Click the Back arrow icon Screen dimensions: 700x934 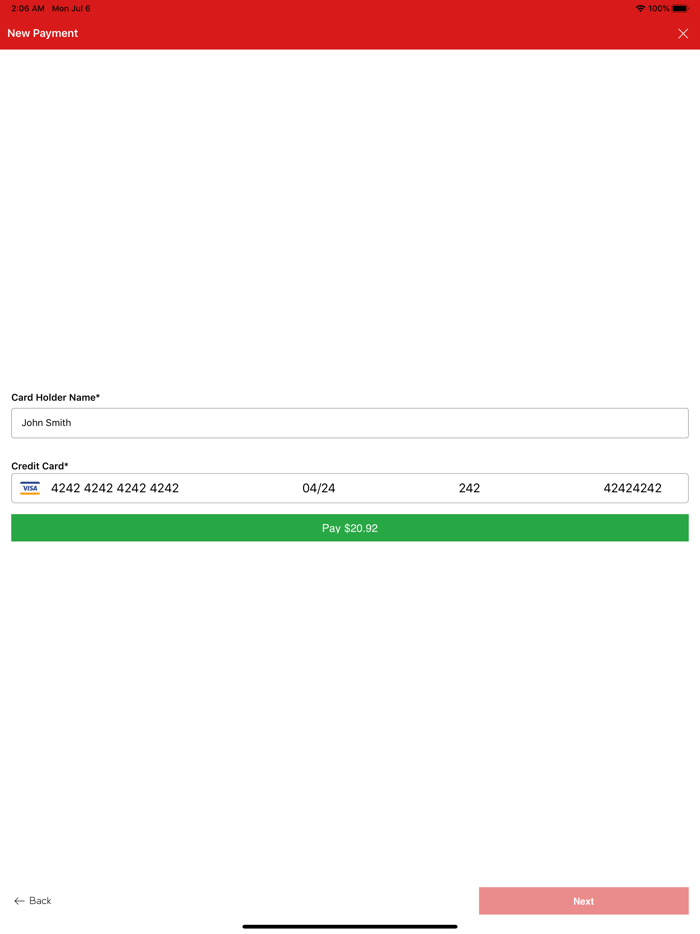click(x=19, y=901)
